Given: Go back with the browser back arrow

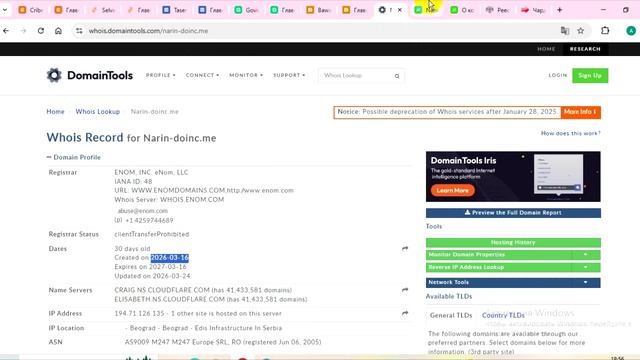Looking at the screenshot, I should (6, 31).
